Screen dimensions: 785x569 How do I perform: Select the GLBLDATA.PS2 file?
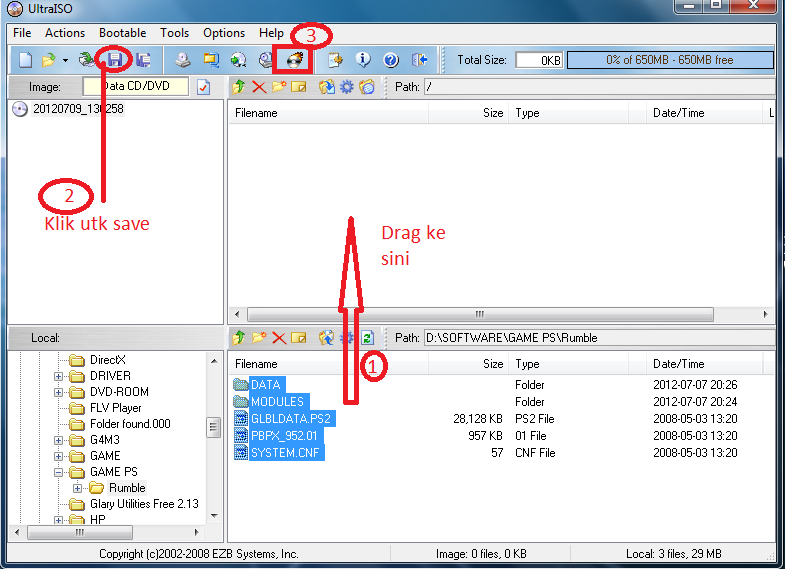291,419
